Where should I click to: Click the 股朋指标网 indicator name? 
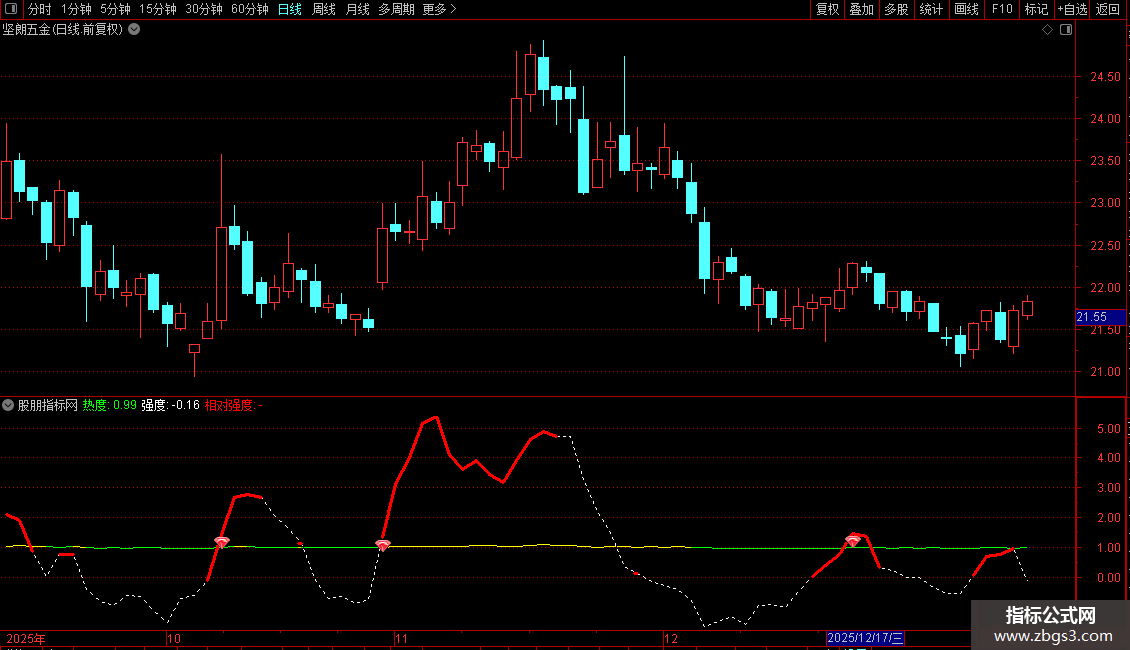[48, 405]
